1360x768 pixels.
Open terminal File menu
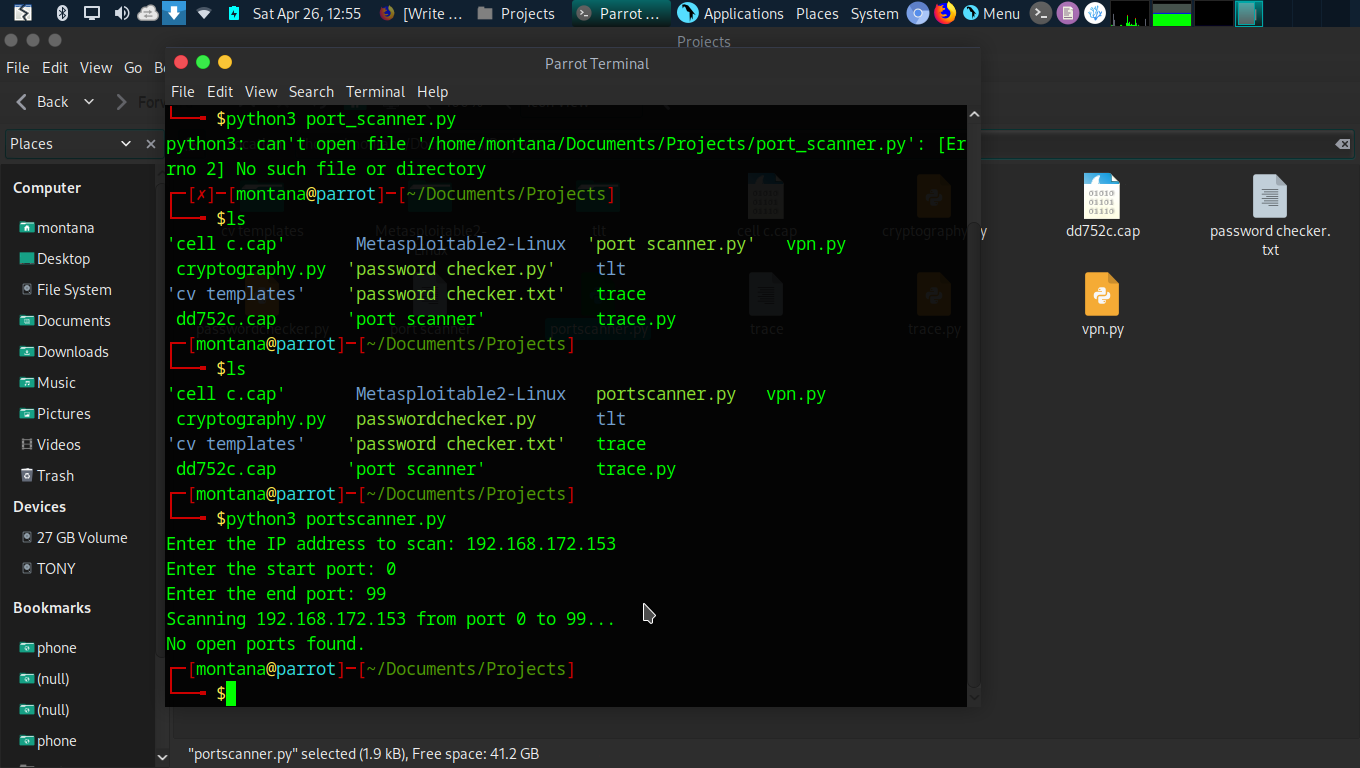pos(183,91)
